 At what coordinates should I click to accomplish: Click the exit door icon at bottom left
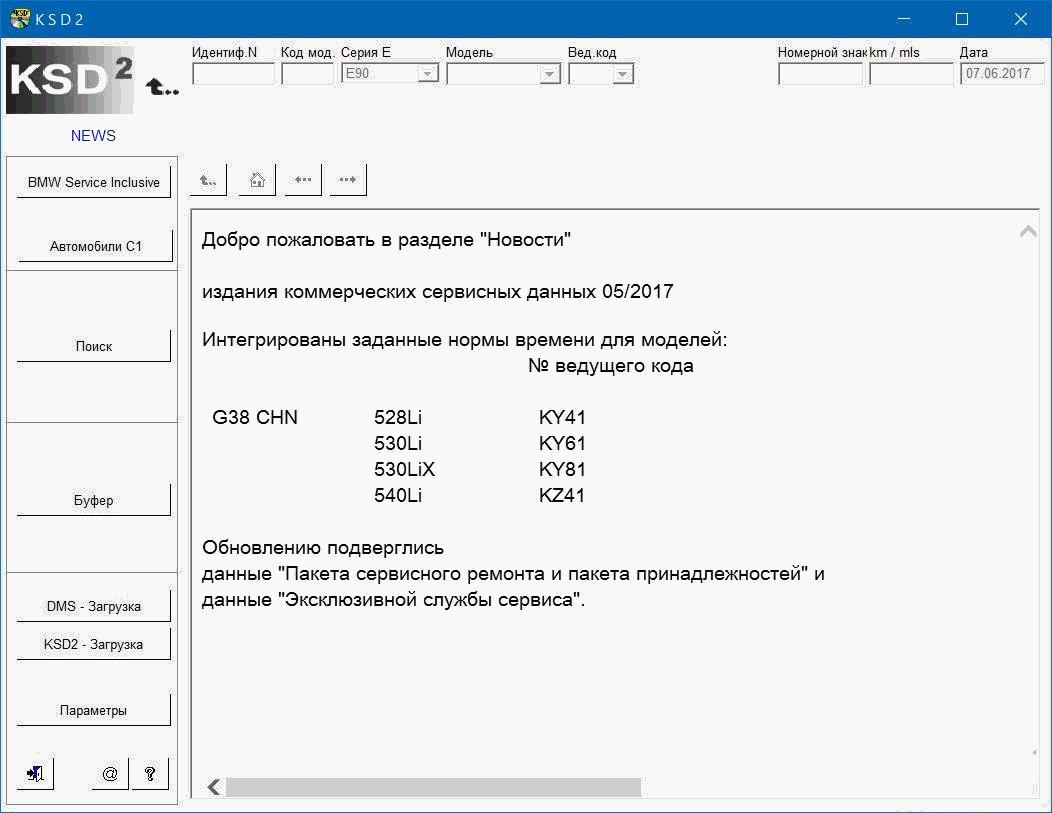(35, 773)
